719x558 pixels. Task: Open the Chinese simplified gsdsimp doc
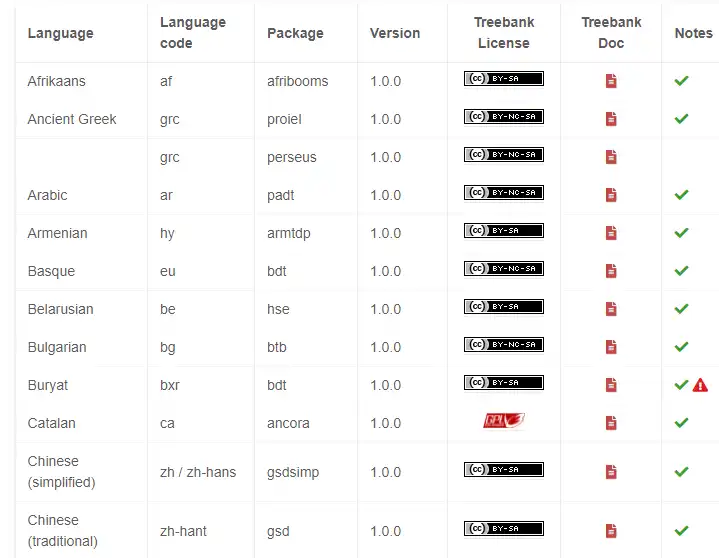611,472
